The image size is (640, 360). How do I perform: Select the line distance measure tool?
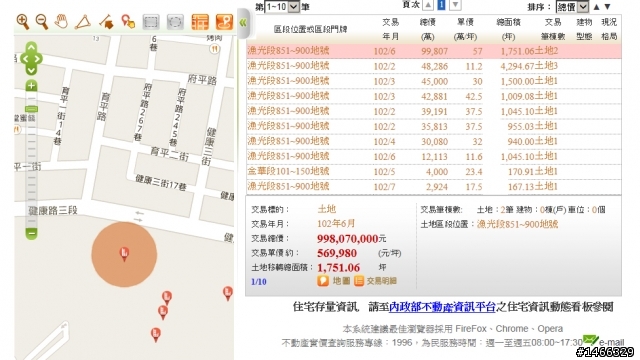pyautogui.click(x=106, y=22)
